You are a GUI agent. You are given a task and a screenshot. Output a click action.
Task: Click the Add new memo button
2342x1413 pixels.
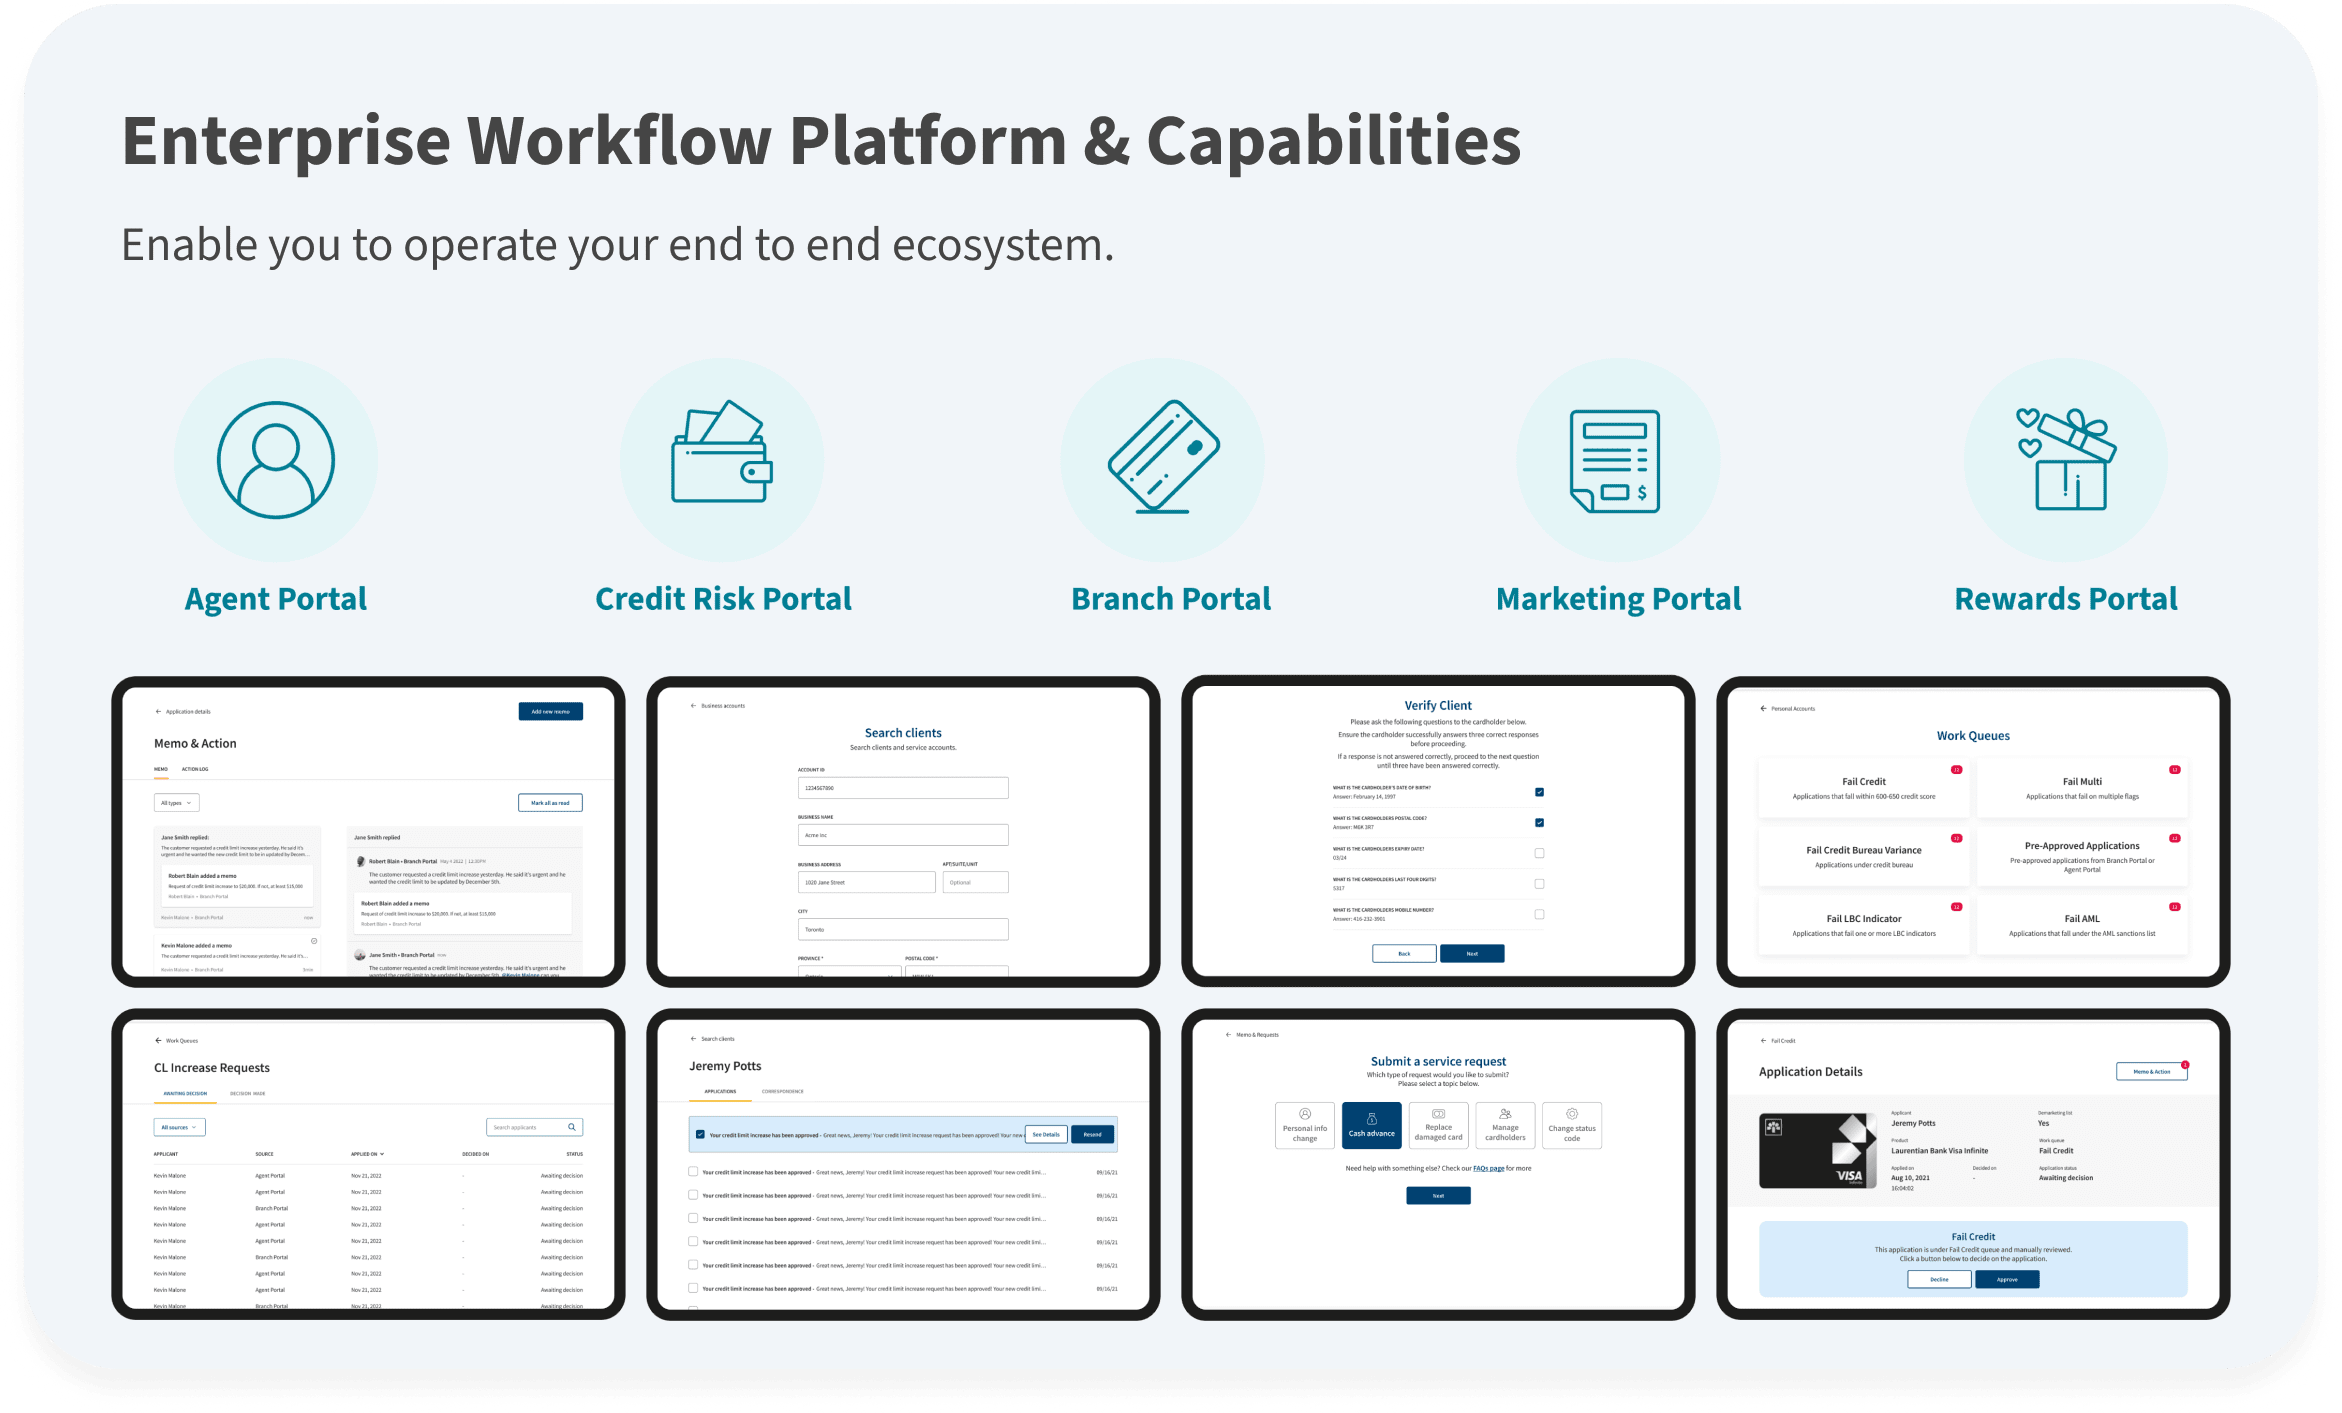[x=550, y=711]
